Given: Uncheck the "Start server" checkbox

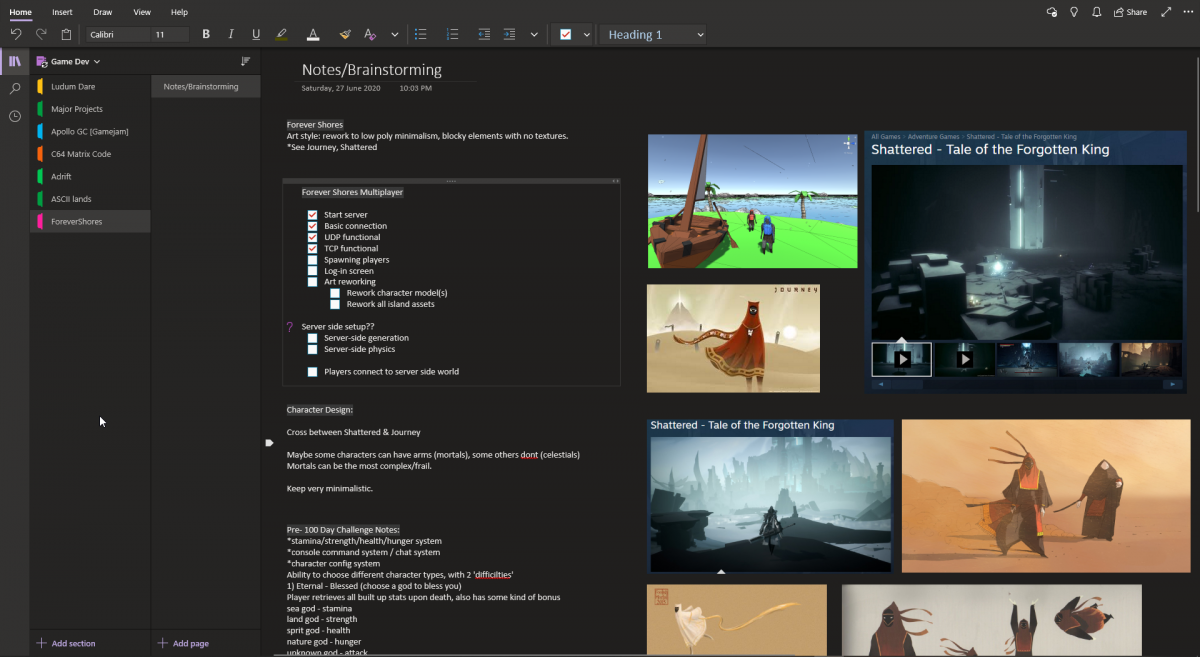Looking at the screenshot, I should pyautogui.click(x=313, y=215).
